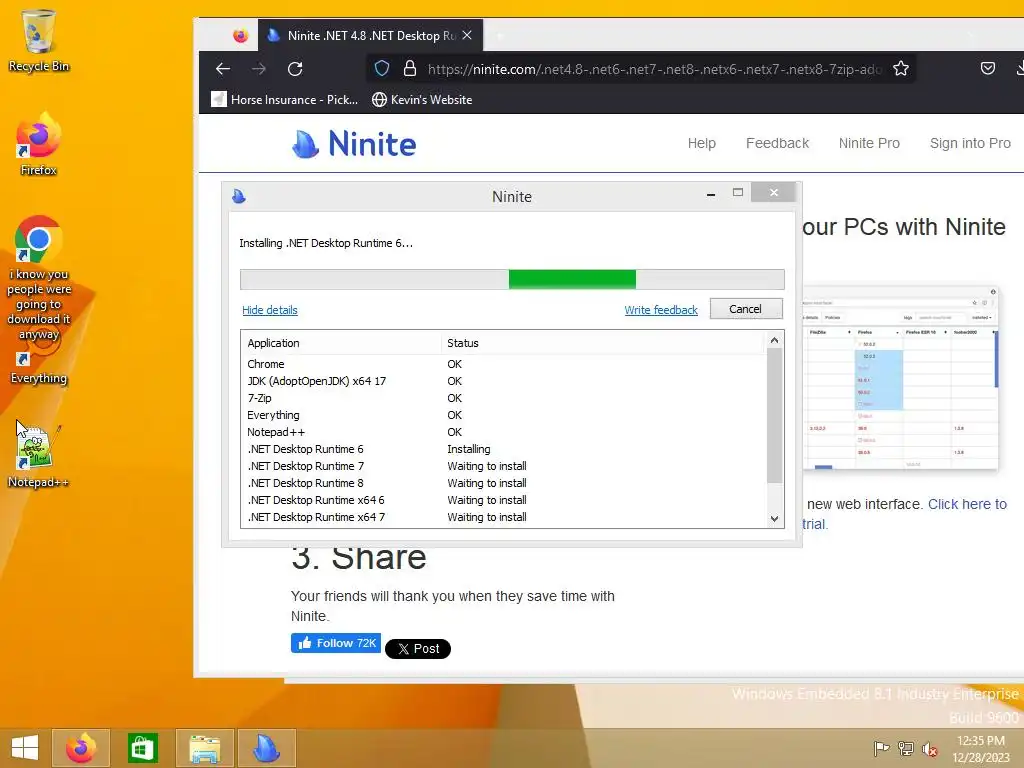
Task: Select the .NET Desktop Runtime x64 7 row
Action: 503,517
